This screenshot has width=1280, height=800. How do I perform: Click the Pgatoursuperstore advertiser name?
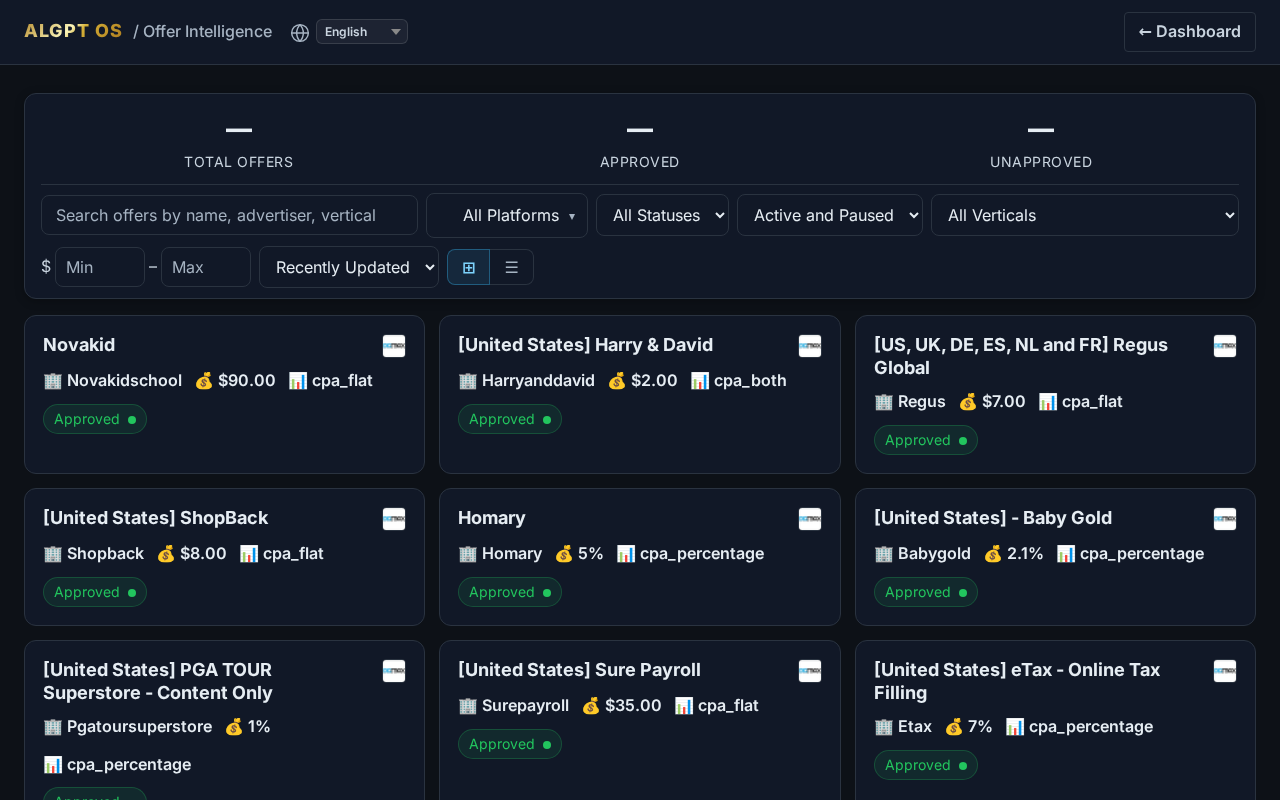[x=139, y=726]
